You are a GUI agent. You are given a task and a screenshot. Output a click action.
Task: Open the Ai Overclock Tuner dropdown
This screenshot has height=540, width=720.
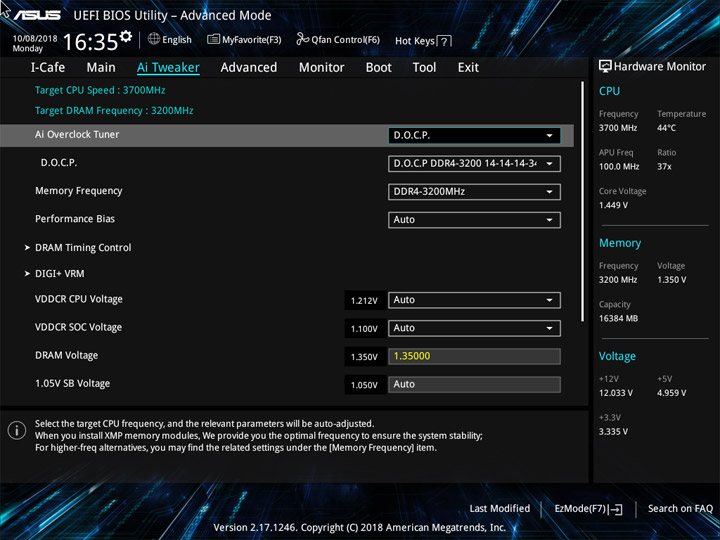coord(474,135)
